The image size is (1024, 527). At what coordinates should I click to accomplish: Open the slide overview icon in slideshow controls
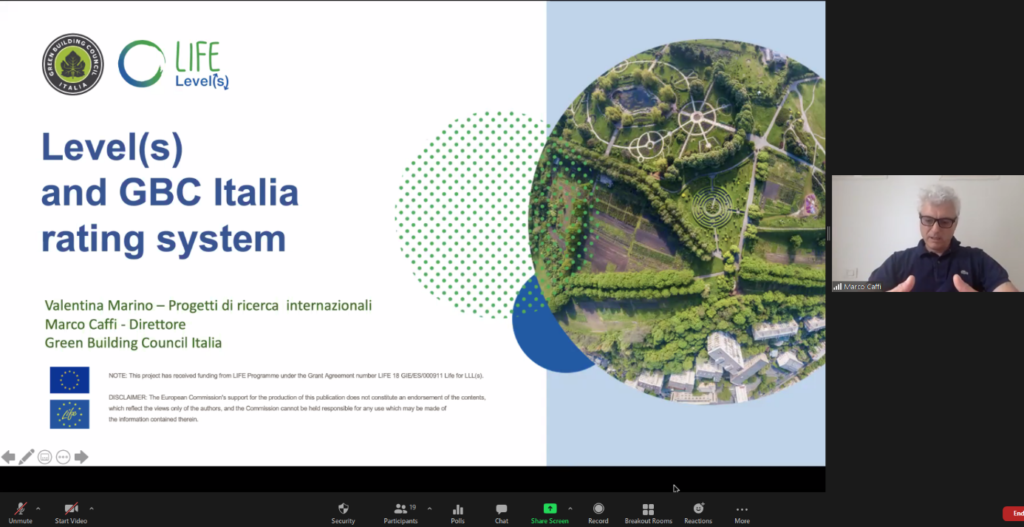coord(44,456)
